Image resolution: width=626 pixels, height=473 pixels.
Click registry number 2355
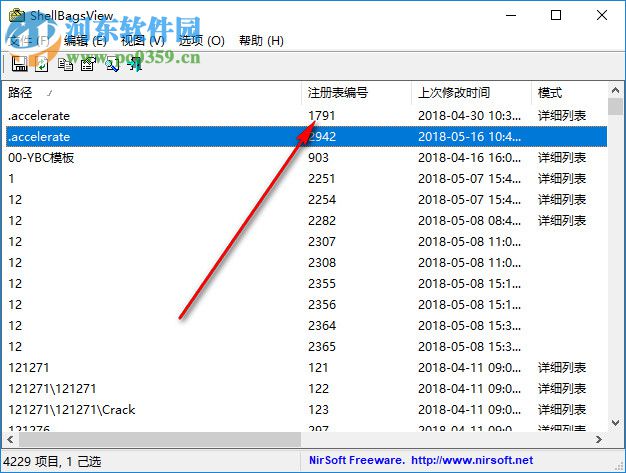click(322, 284)
